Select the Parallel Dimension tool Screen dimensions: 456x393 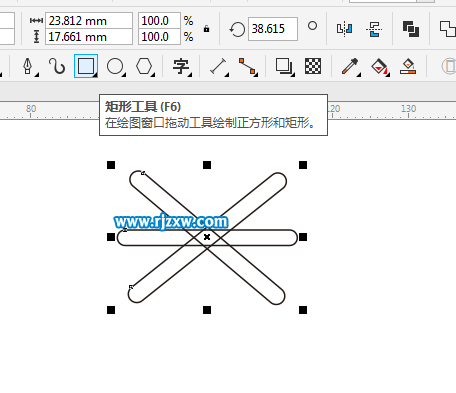point(218,66)
